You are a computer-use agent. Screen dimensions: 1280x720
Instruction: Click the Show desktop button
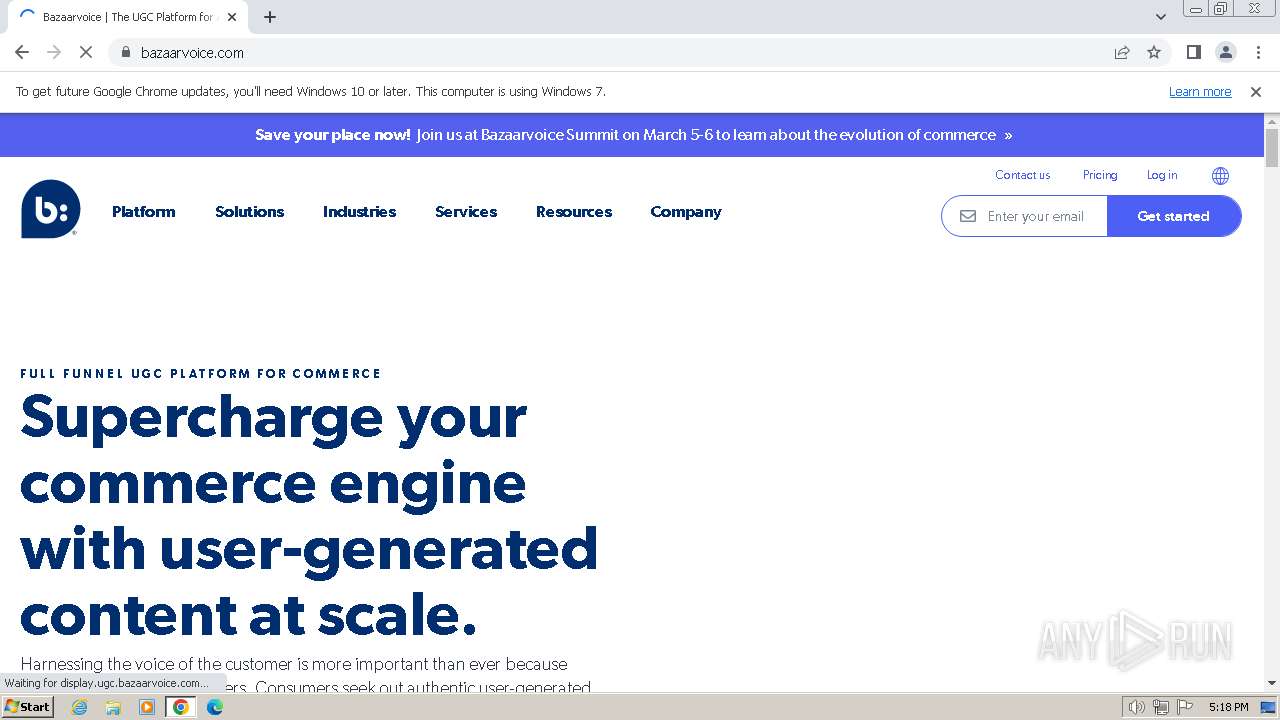click(x=1269, y=707)
